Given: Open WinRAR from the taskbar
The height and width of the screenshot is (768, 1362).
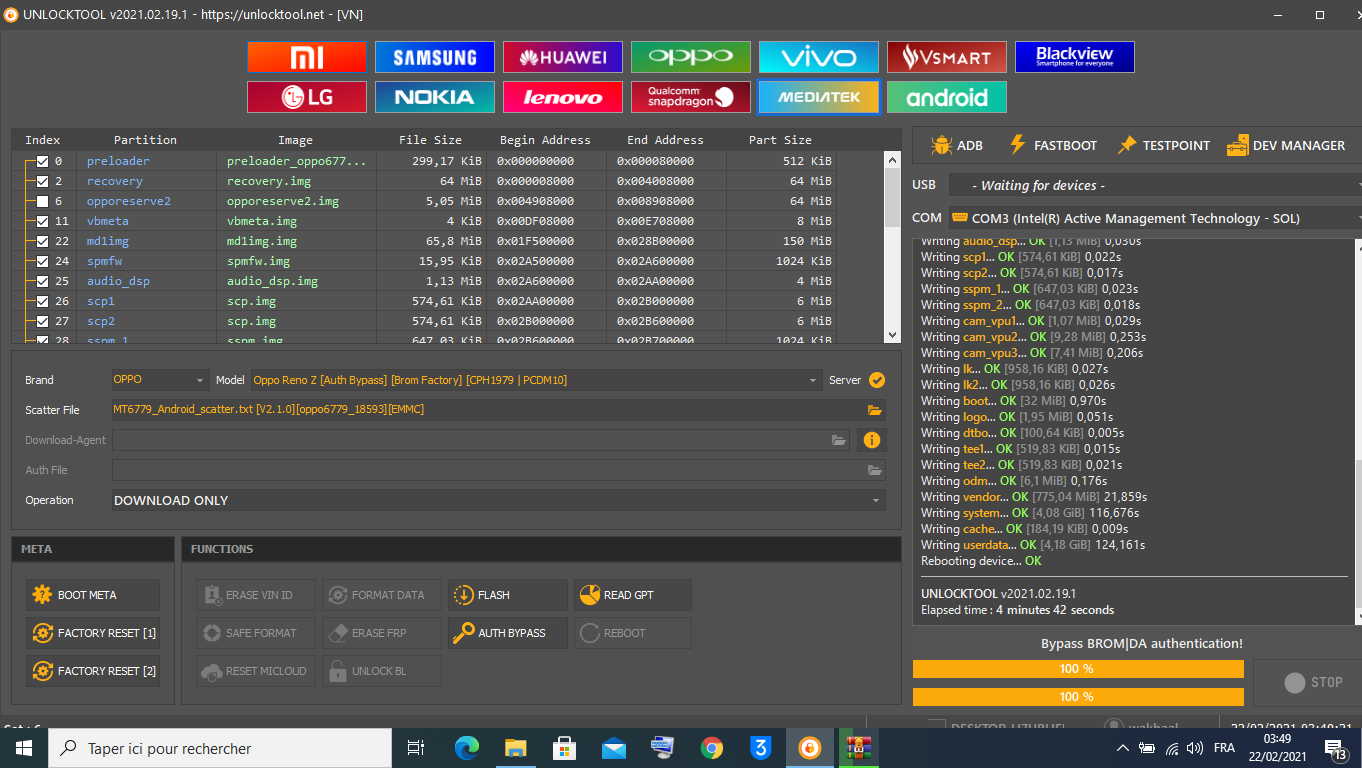Looking at the screenshot, I should click(859, 747).
